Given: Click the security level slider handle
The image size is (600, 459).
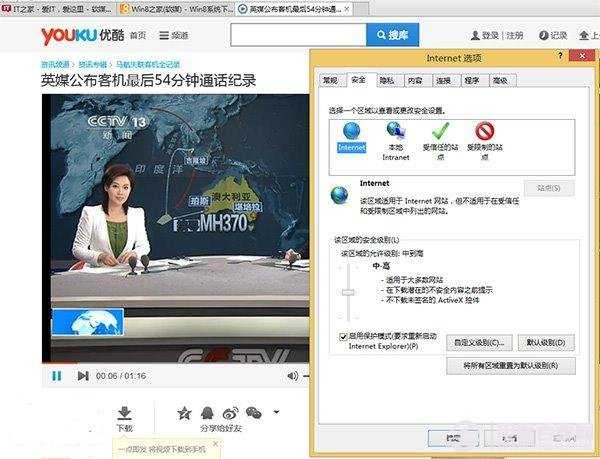Looking at the screenshot, I should 348,292.
